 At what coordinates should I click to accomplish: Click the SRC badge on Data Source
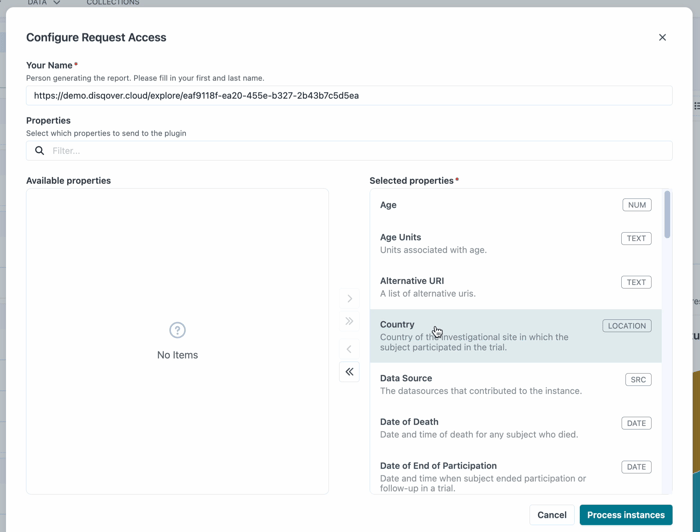point(638,379)
